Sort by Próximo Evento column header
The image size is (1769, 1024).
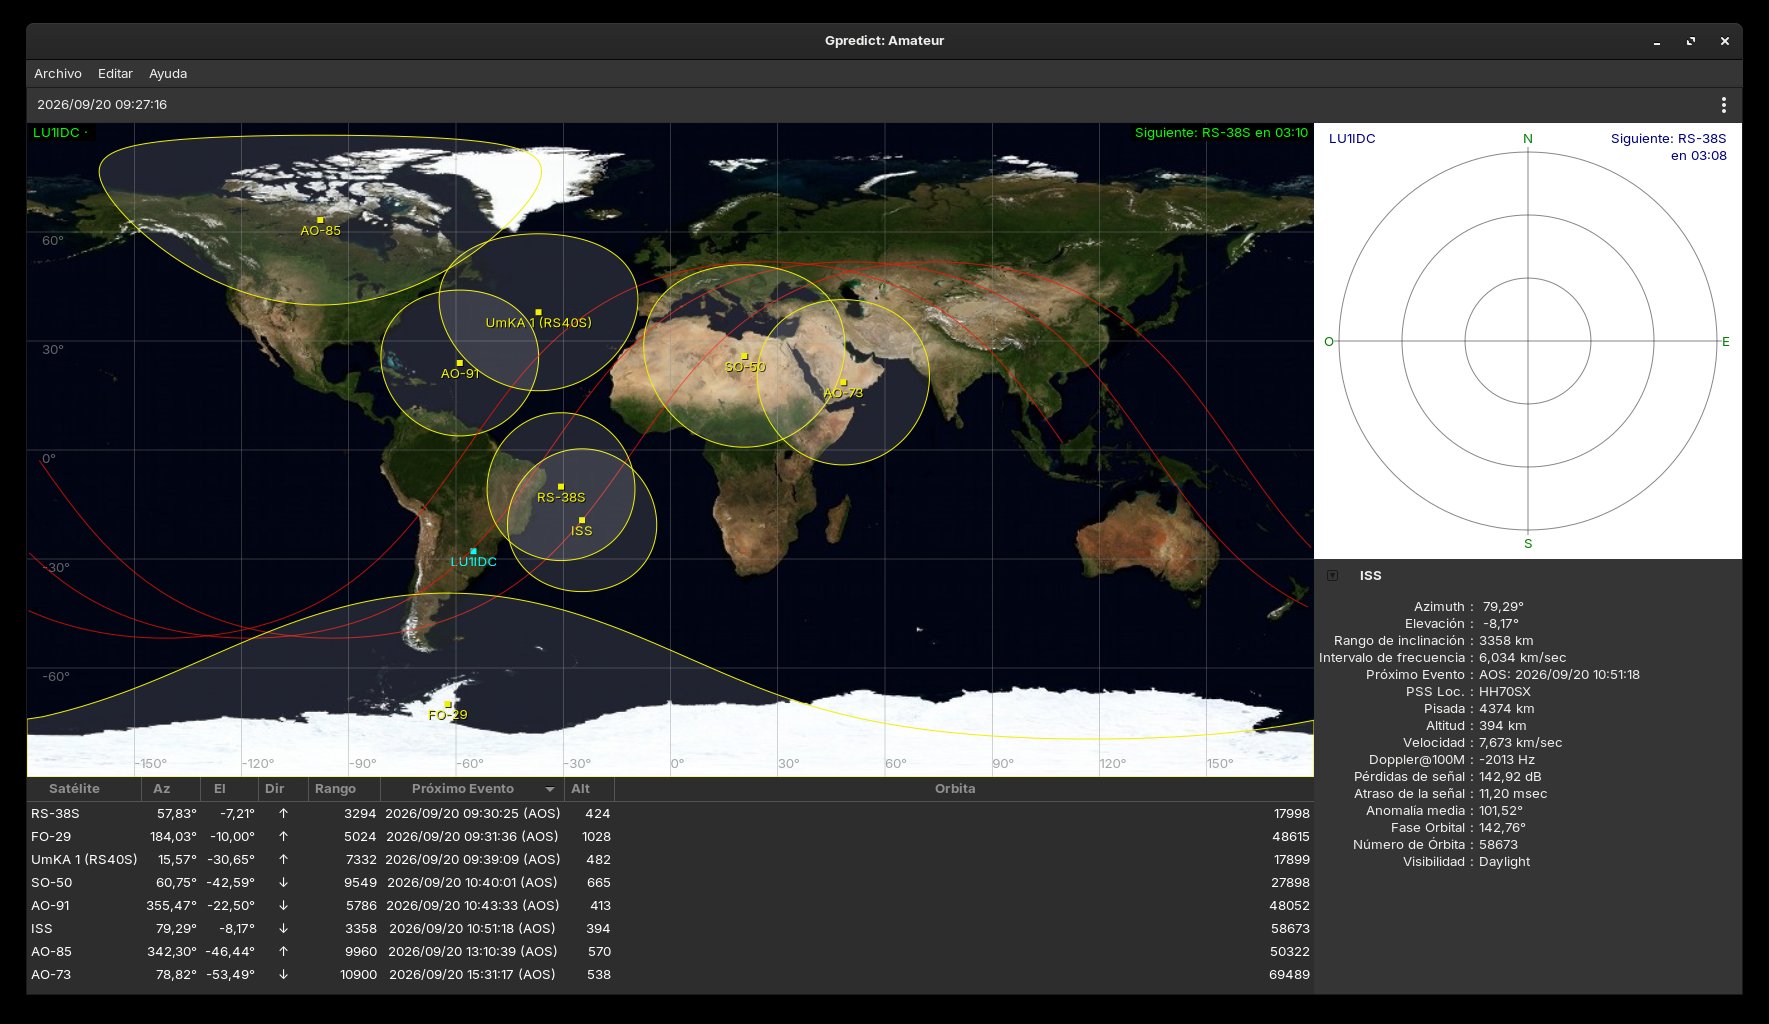pos(472,789)
